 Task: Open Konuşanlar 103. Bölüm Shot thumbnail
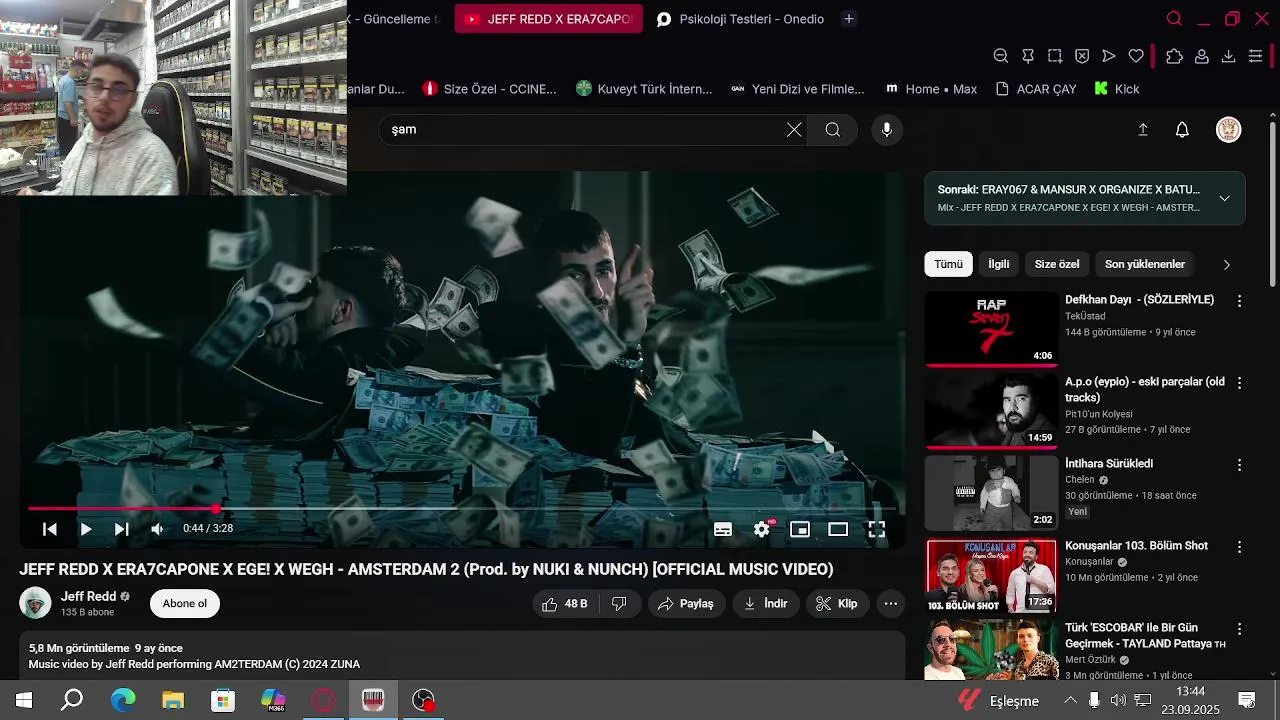click(991, 576)
